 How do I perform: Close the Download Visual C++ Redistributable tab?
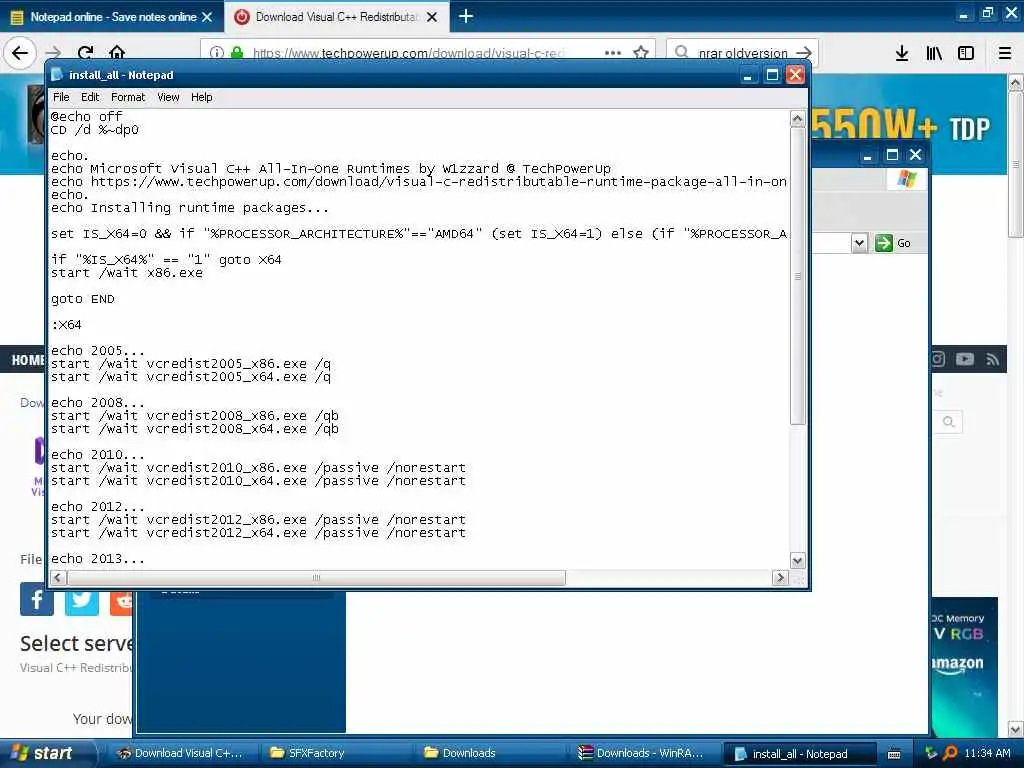(x=432, y=17)
